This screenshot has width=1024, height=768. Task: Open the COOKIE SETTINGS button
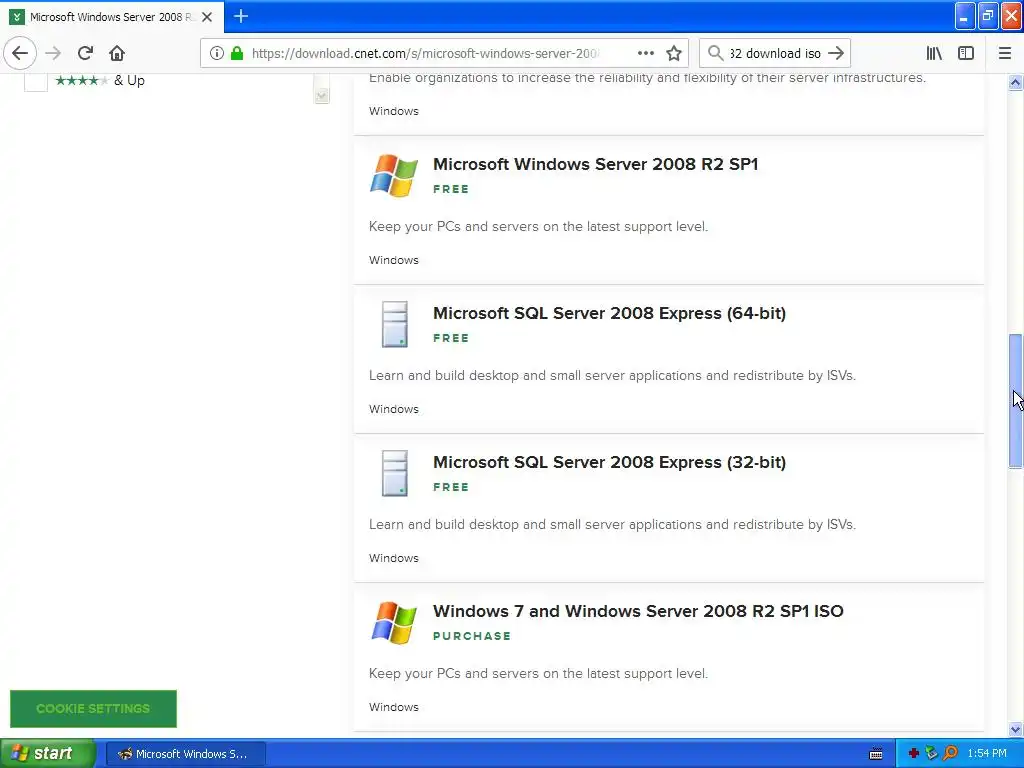click(x=93, y=709)
